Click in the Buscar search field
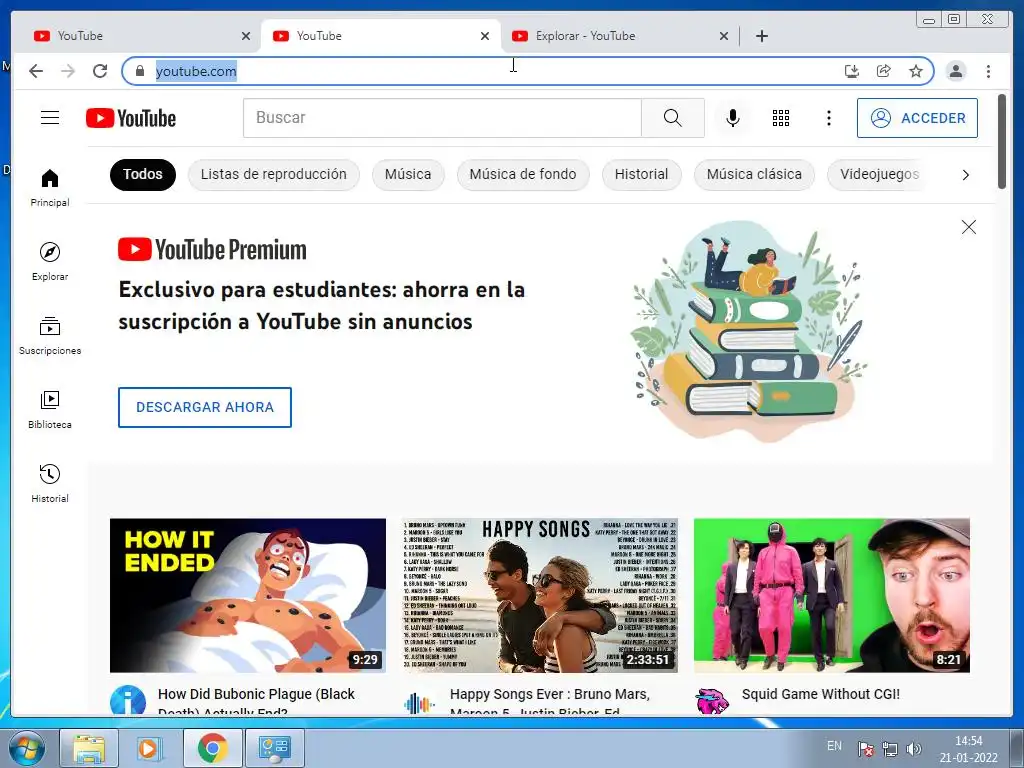Screen dimensions: 1024x768 [x=442, y=118]
